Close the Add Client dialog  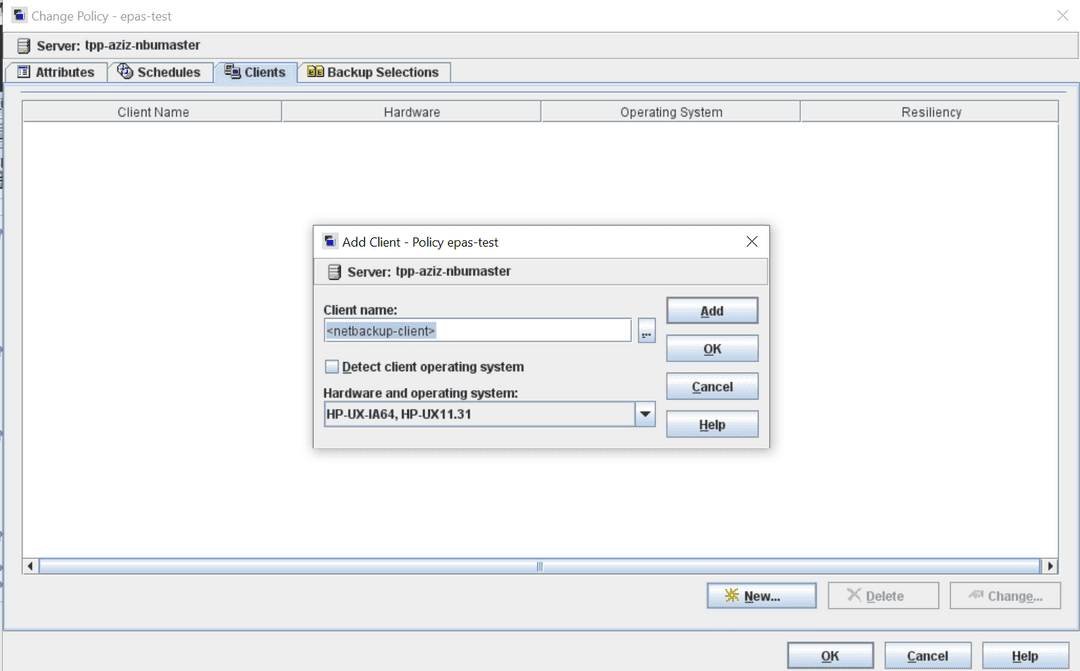[x=752, y=242]
